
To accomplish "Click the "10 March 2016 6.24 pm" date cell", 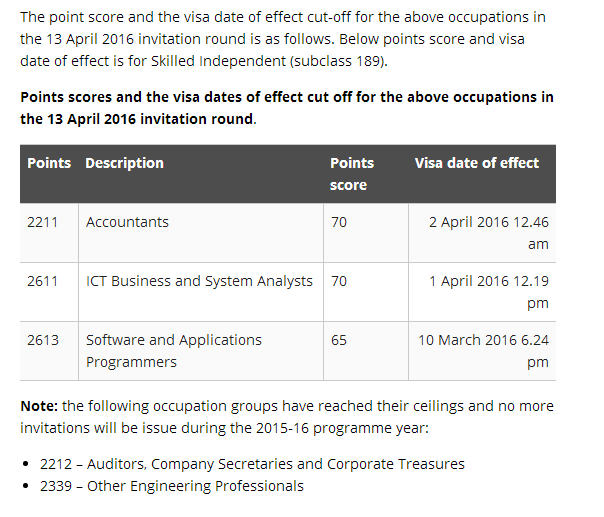I will 483,350.
